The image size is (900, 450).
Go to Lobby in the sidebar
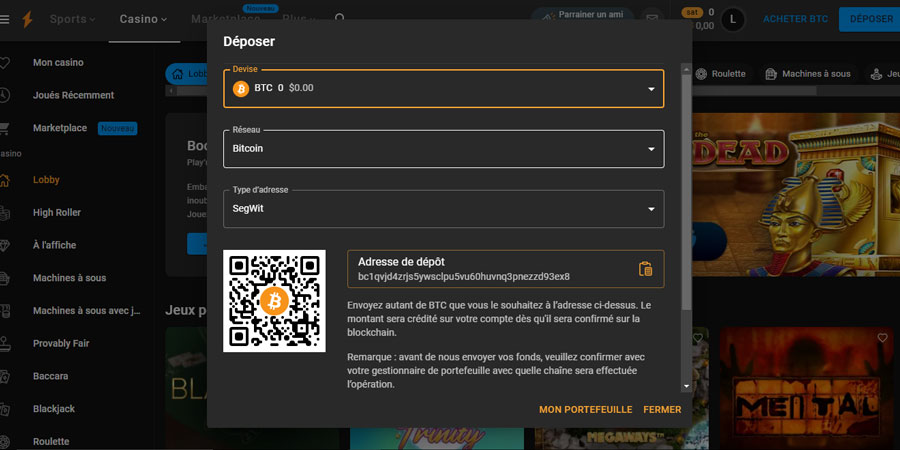[46, 180]
